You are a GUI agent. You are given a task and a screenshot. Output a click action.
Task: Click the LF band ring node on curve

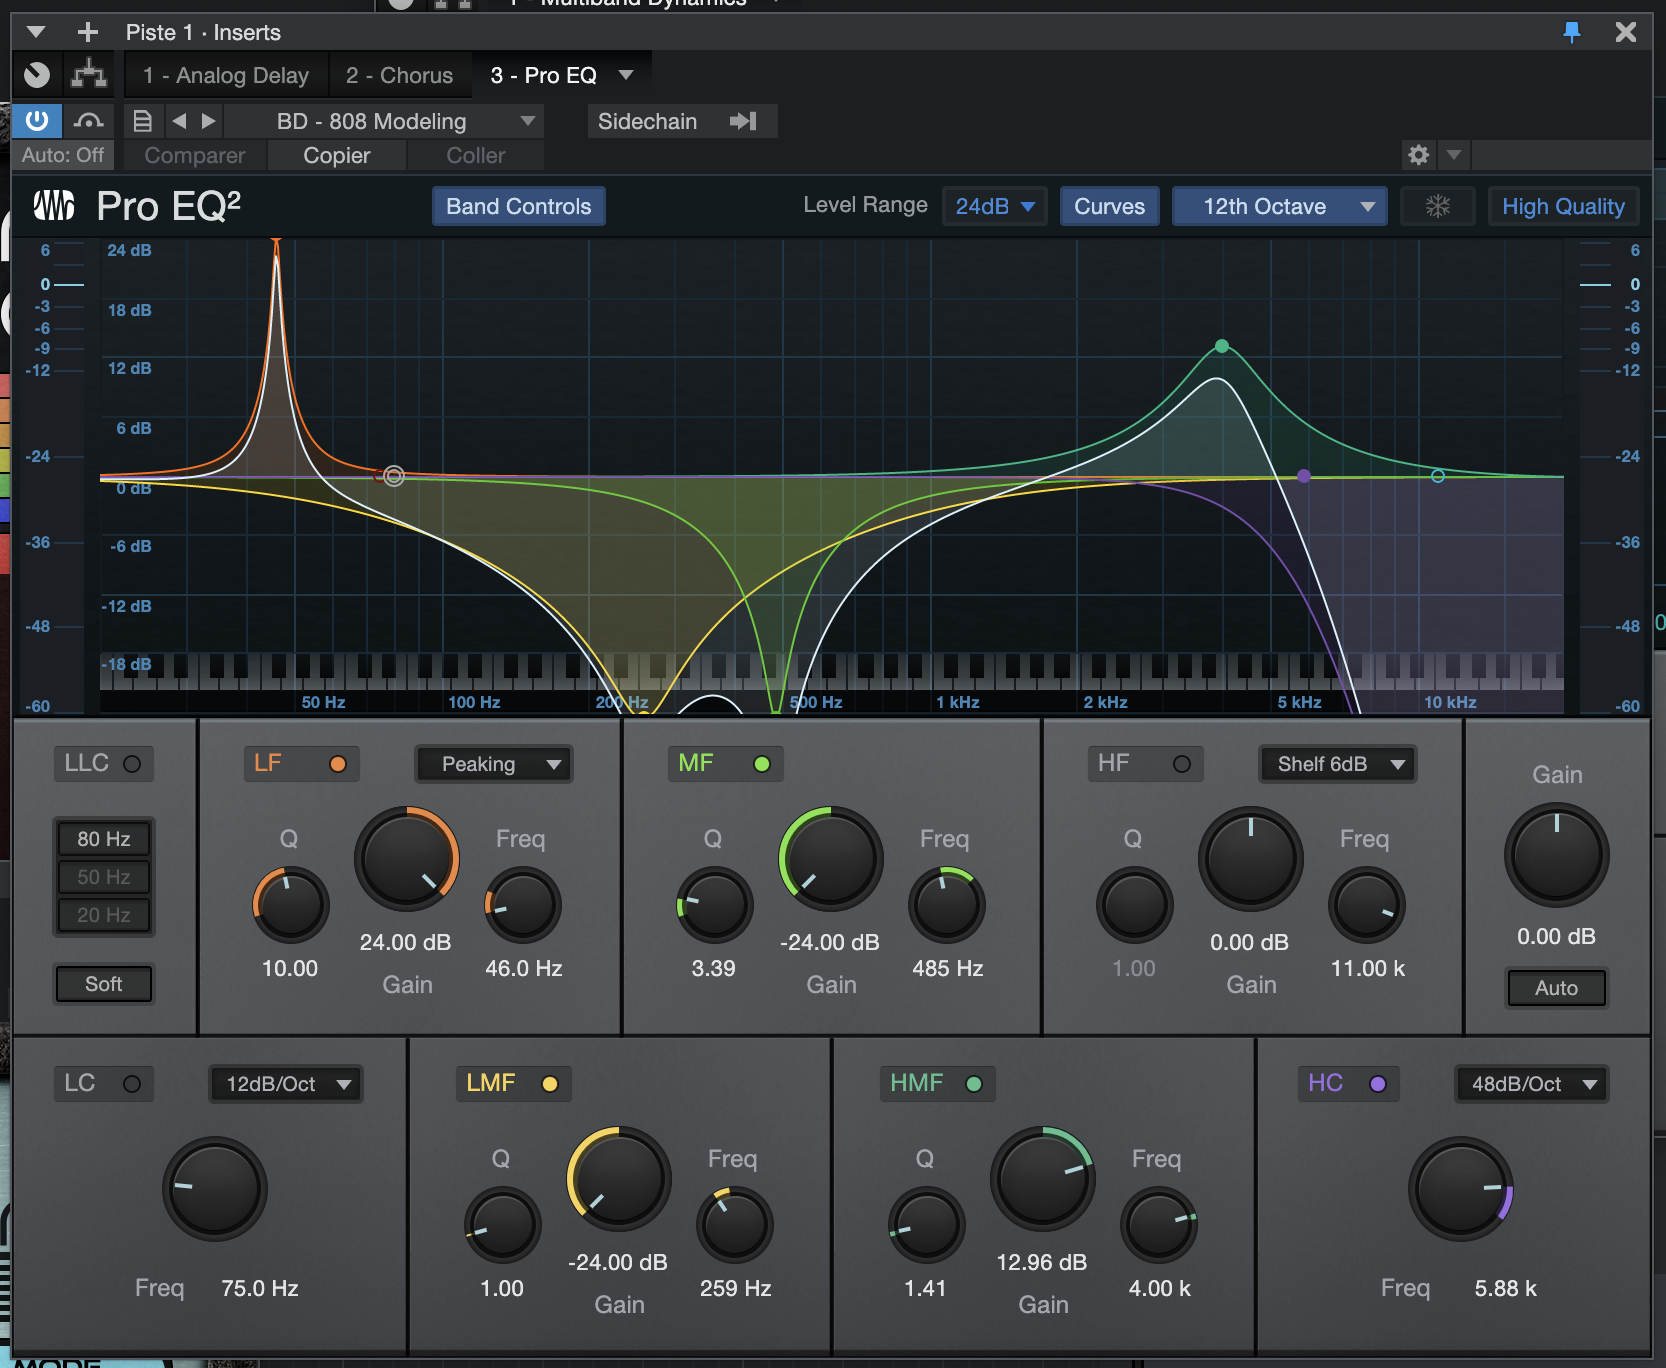(x=394, y=476)
